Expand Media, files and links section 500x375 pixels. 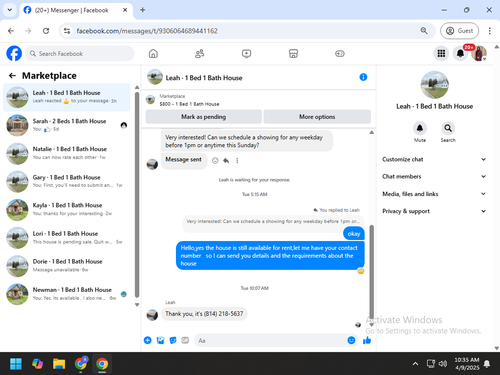(434, 194)
